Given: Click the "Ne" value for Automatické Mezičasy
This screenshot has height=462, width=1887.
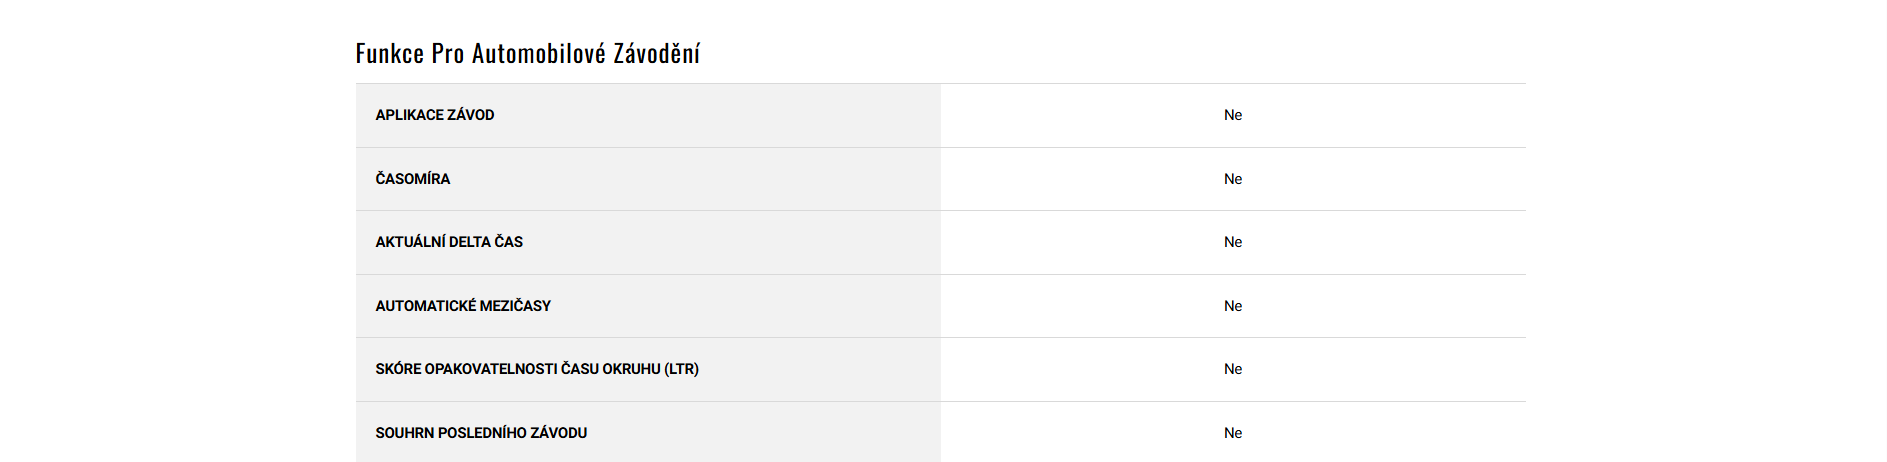Looking at the screenshot, I should pos(1232,306).
